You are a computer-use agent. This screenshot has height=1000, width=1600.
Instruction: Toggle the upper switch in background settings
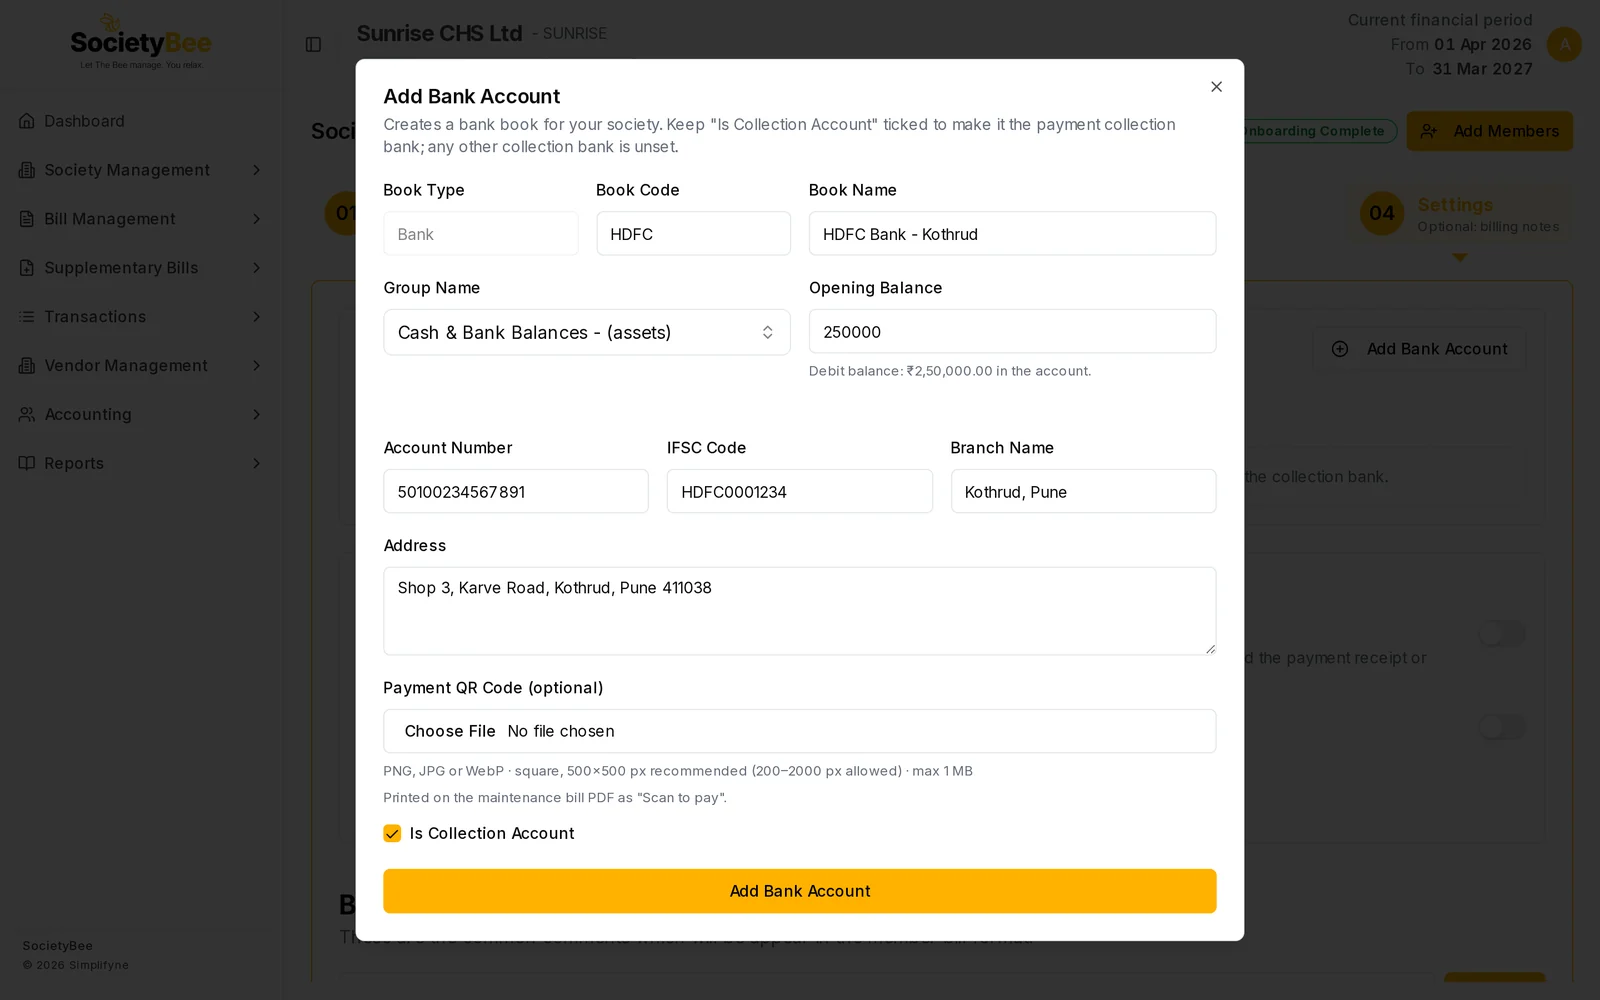click(1502, 633)
